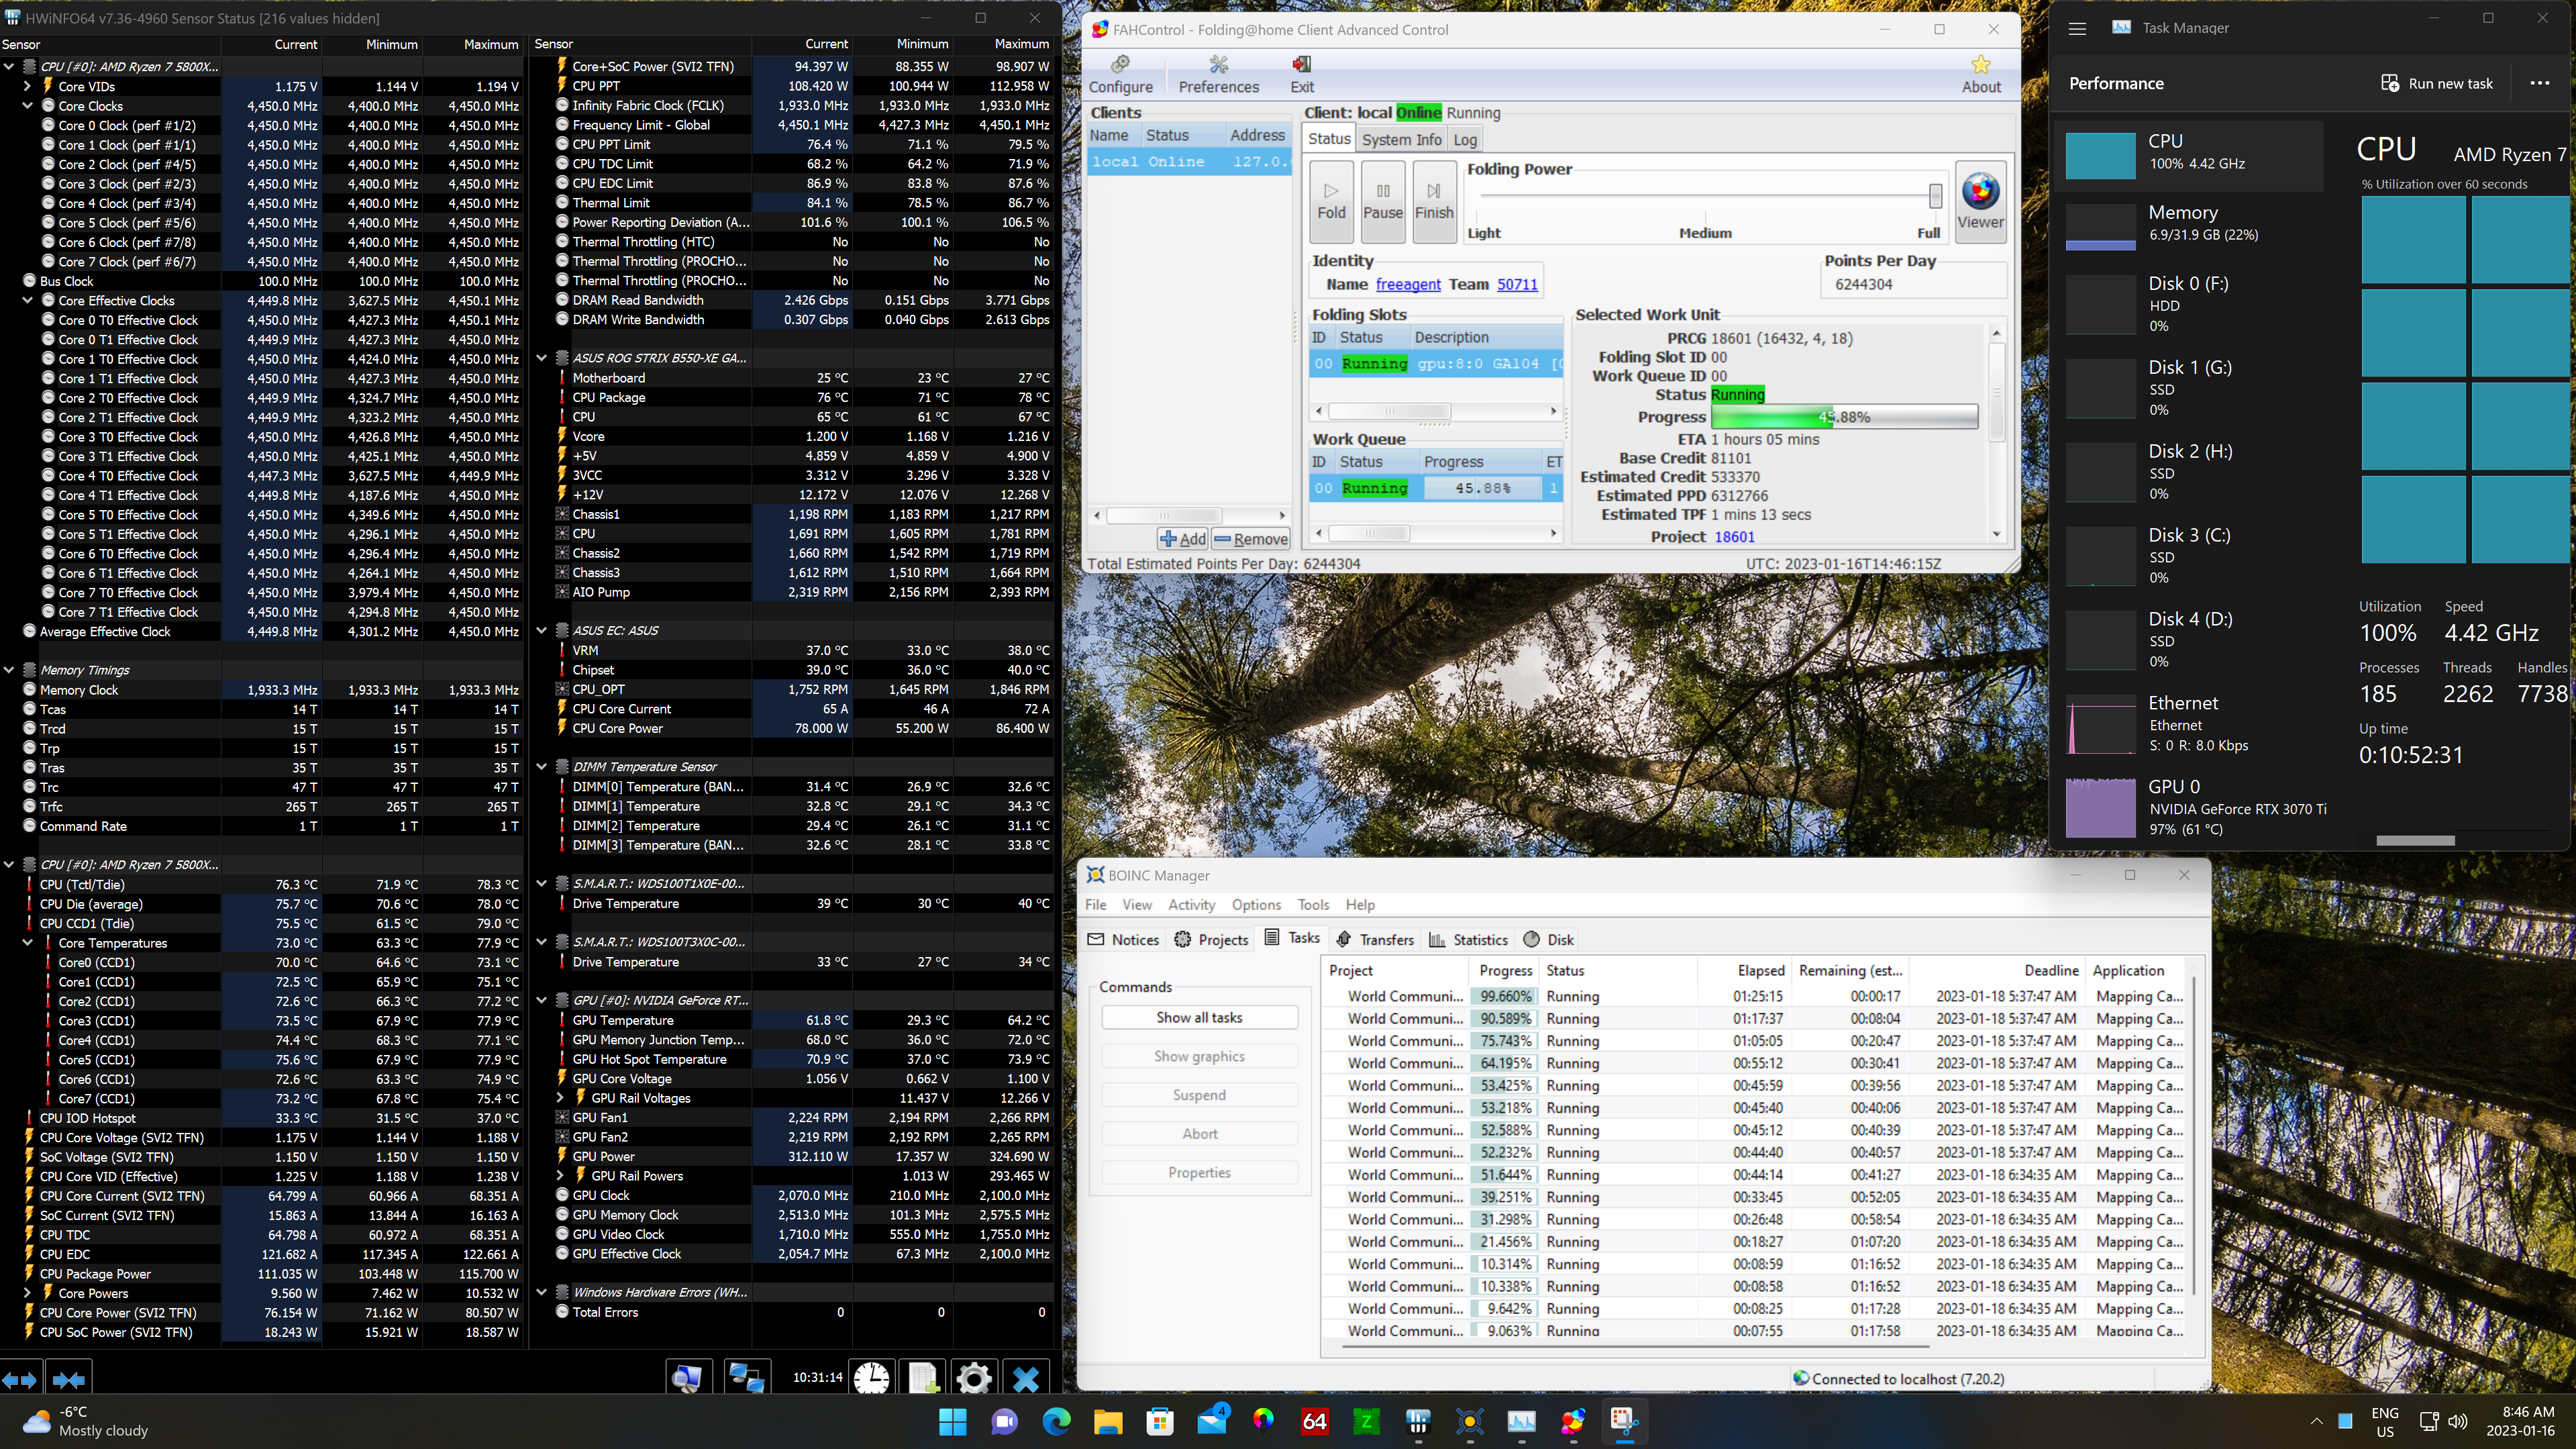Viewport: 2576px width, 1449px height.
Task: Click HWiNFO expand-all blue arrows icon
Action: [x=20, y=1379]
